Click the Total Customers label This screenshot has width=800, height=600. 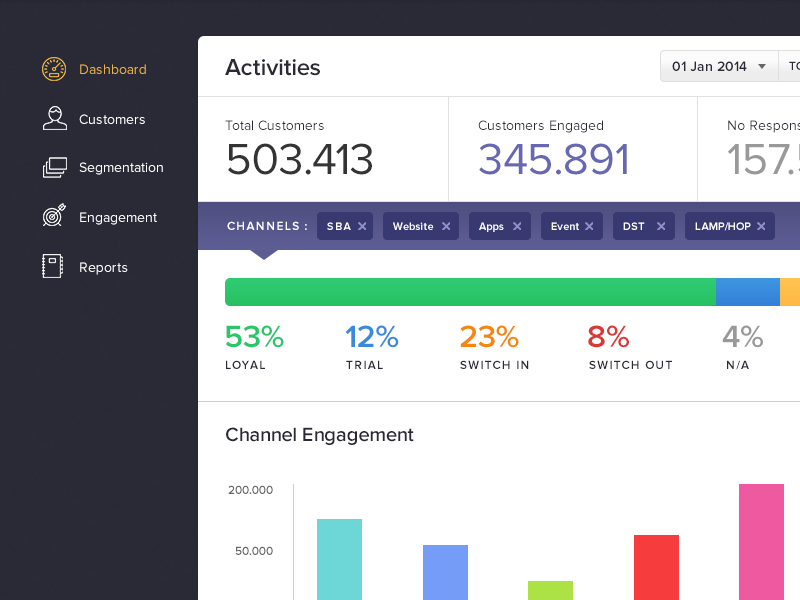274,126
